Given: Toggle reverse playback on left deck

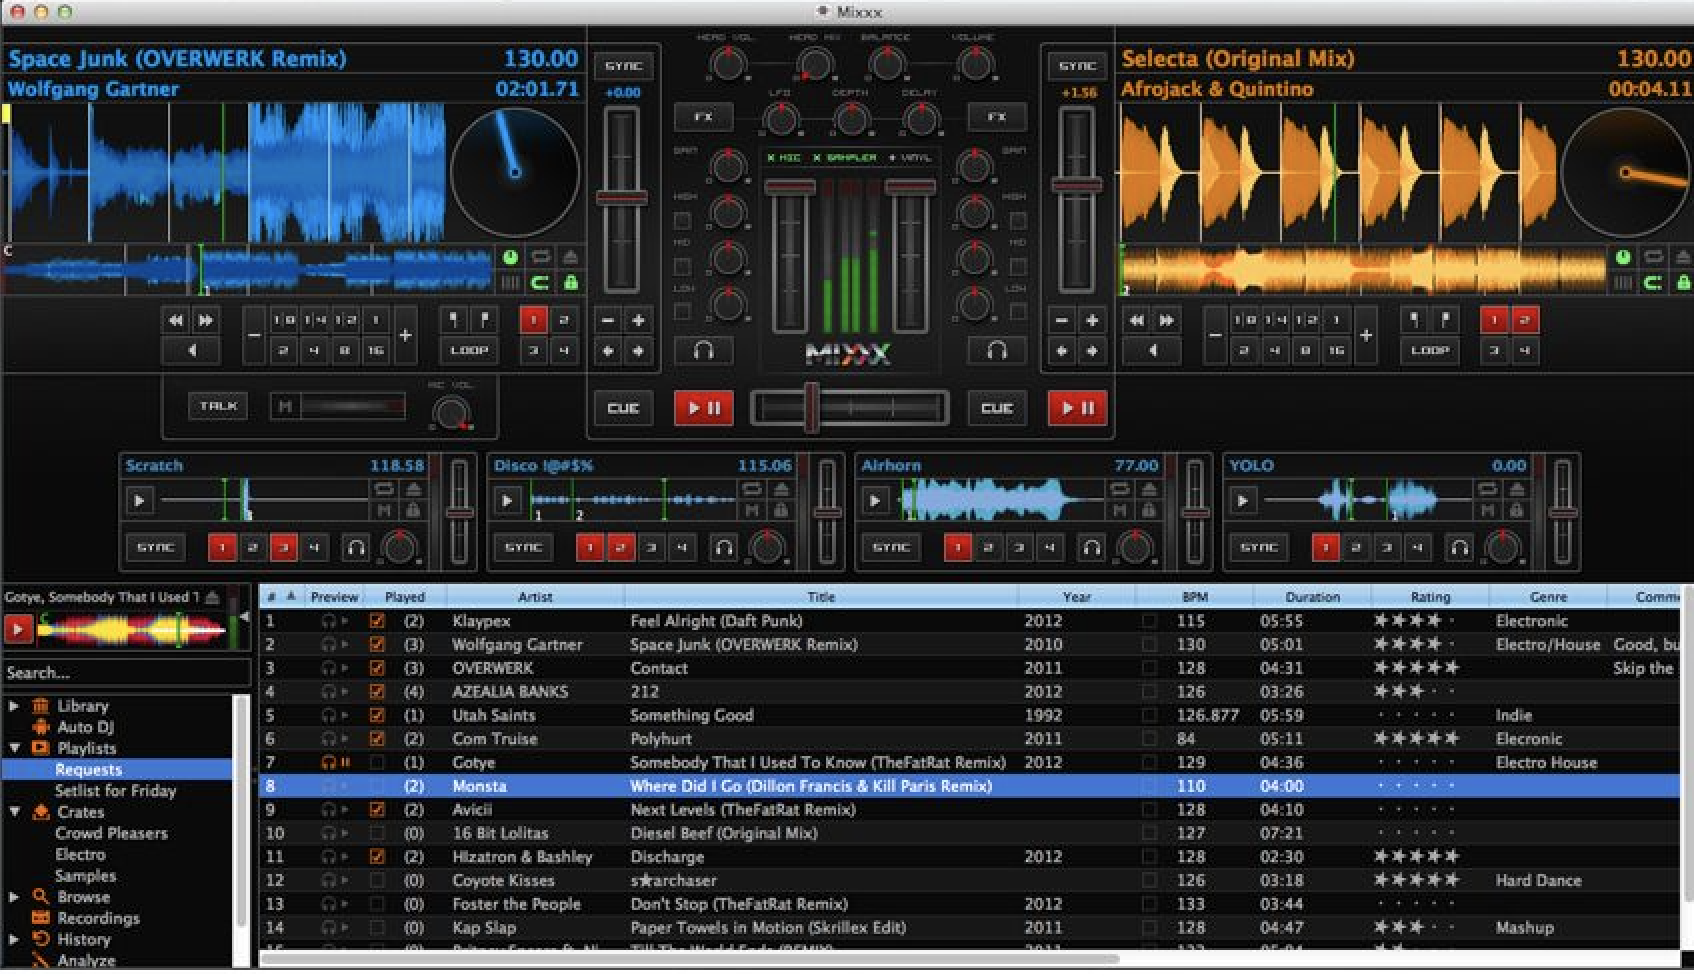Looking at the screenshot, I should (x=192, y=351).
